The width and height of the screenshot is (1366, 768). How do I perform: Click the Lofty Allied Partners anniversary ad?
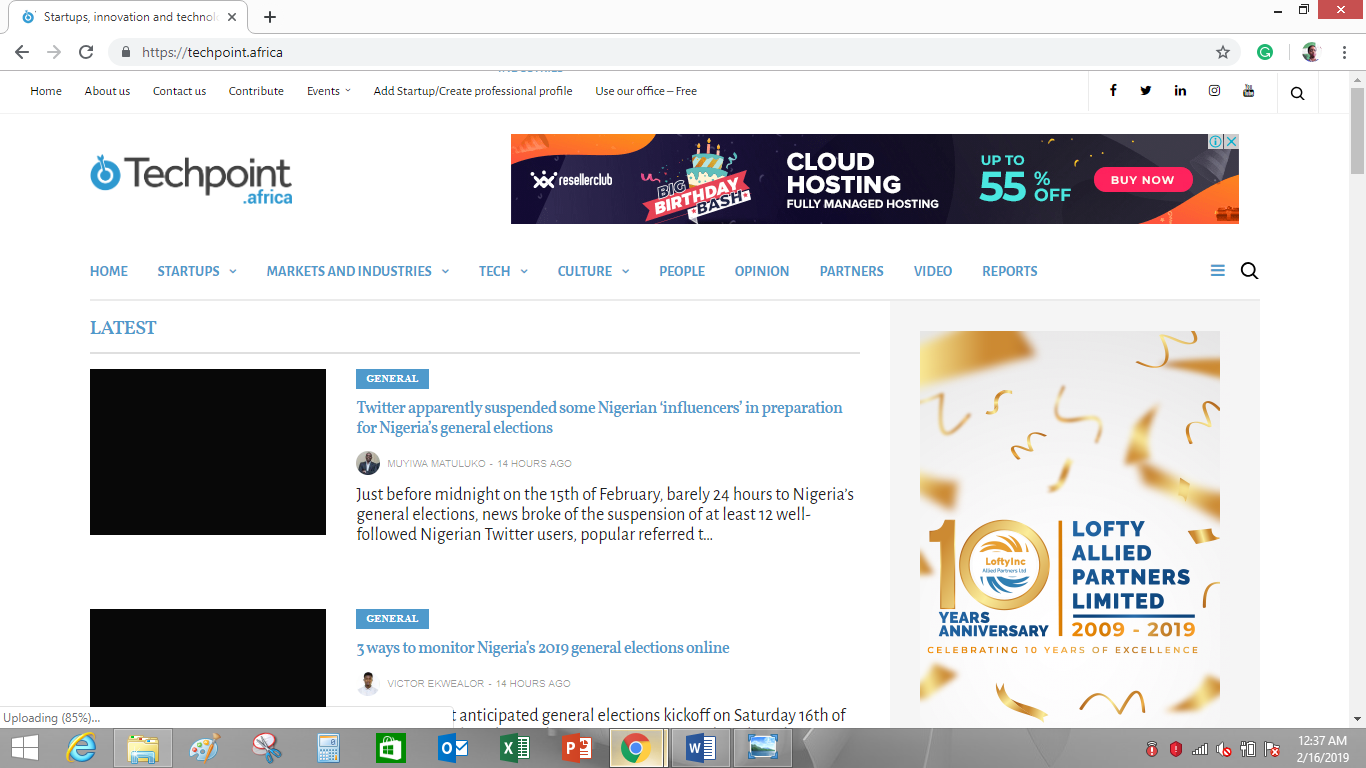coord(1070,529)
